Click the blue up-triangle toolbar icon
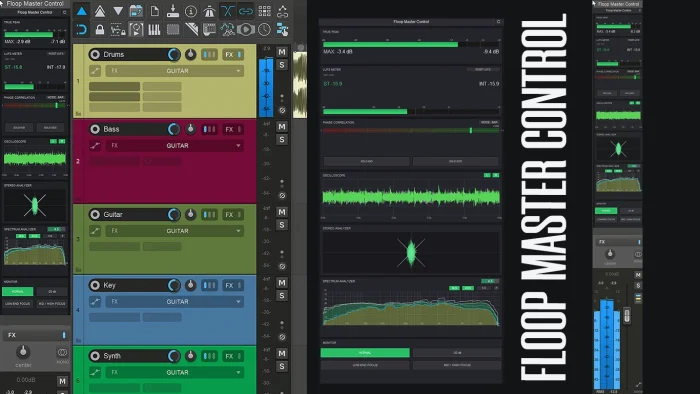The width and height of the screenshot is (700, 394). point(81,11)
